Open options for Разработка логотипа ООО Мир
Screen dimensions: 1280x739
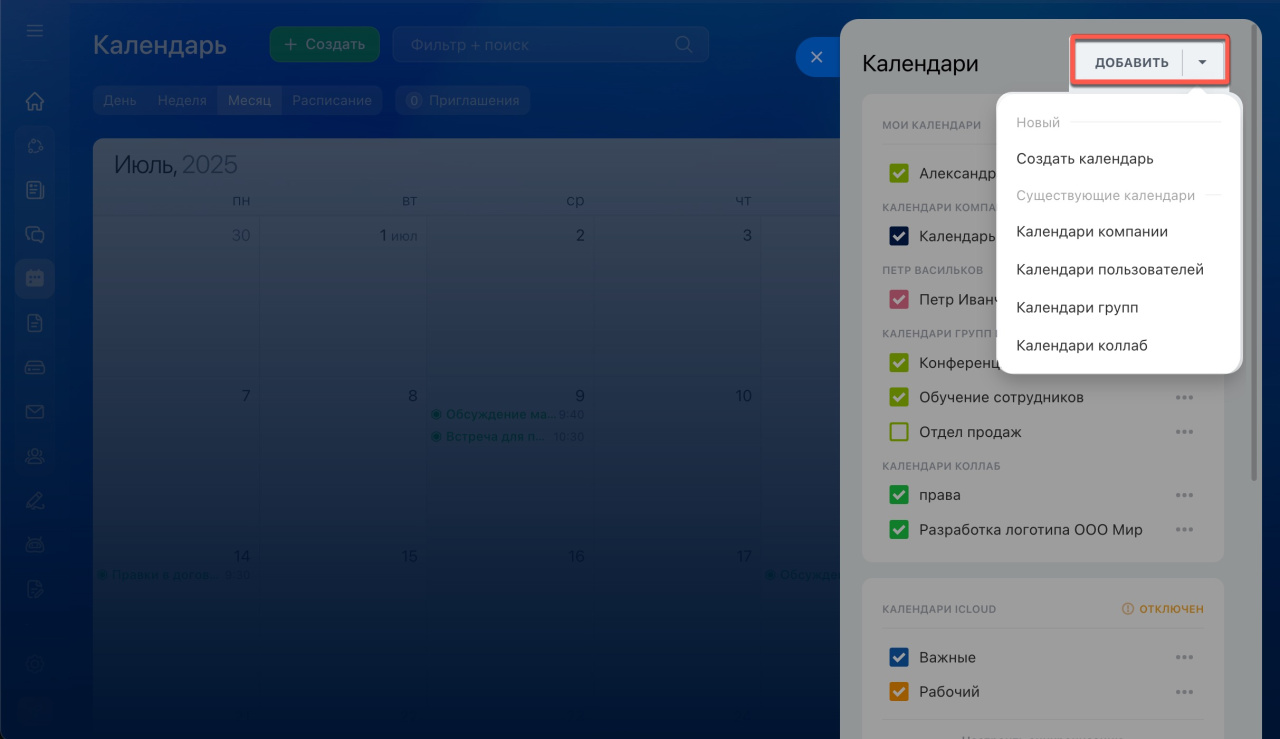[1184, 529]
